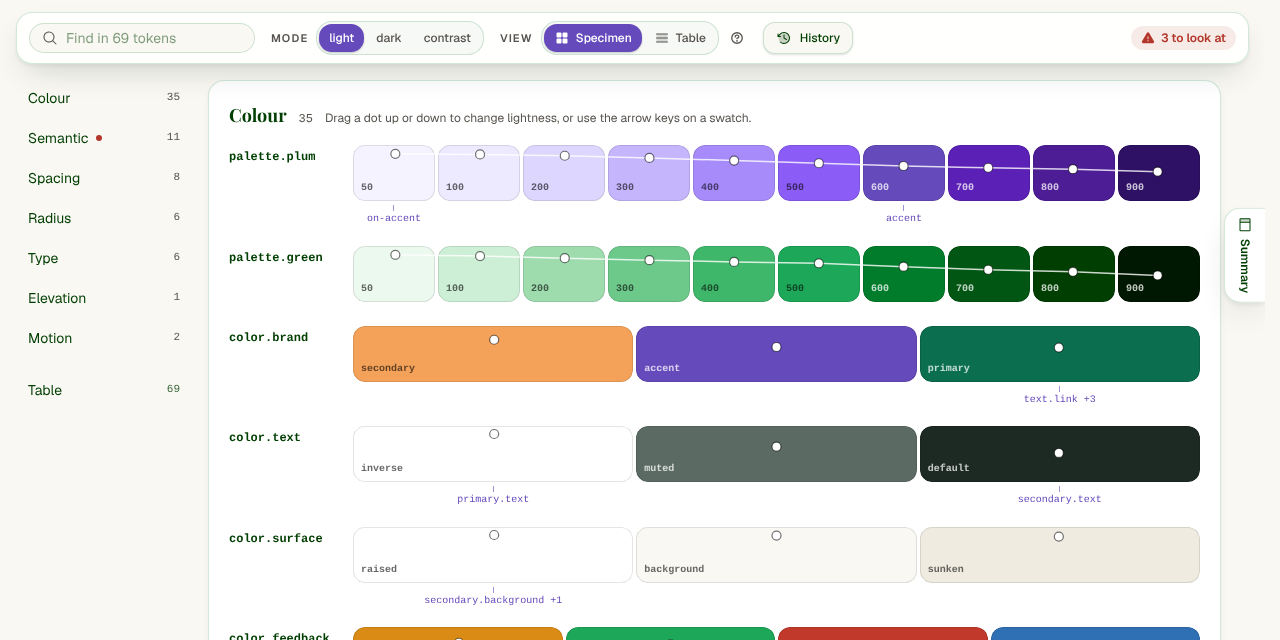The image size is (1280, 640).
Task: Focus the Find in 69 tokens field
Action: coord(142,38)
